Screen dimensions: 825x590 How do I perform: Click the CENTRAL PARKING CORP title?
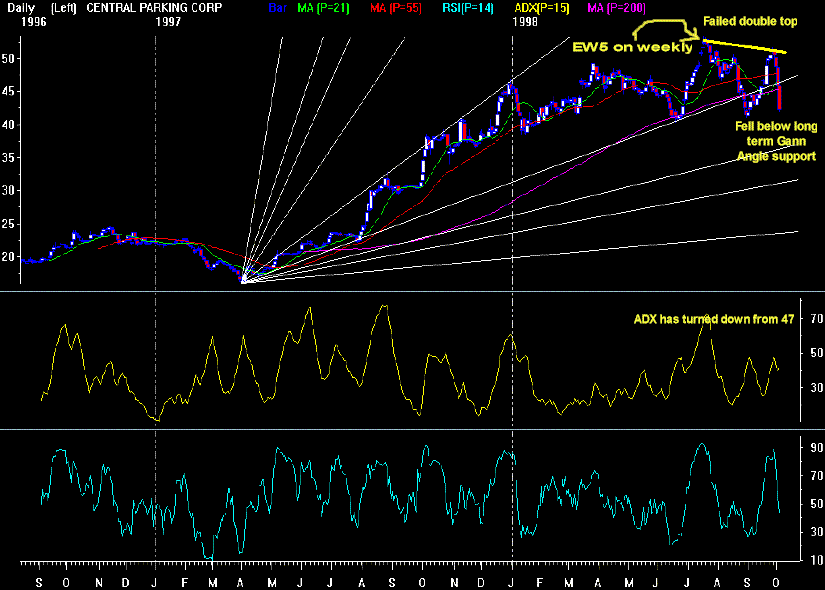(154, 8)
